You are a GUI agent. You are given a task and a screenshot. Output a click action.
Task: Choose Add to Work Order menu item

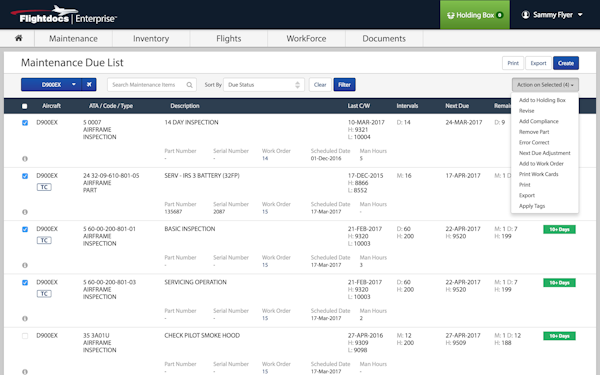(x=541, y=163)
